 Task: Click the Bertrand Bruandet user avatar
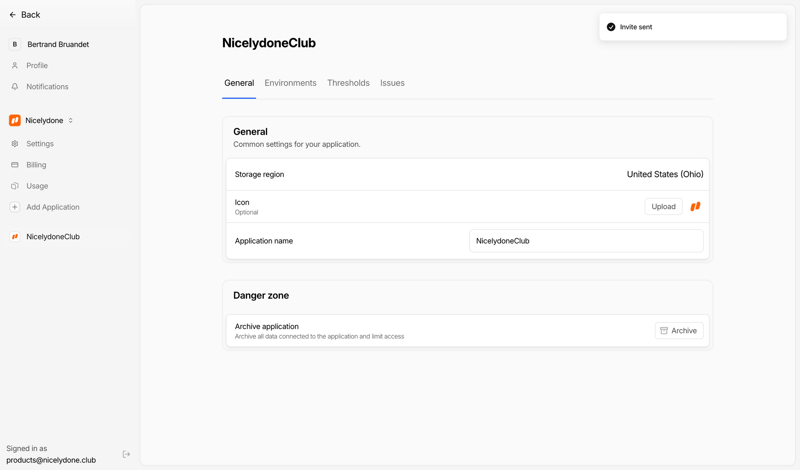coord(15,44)
